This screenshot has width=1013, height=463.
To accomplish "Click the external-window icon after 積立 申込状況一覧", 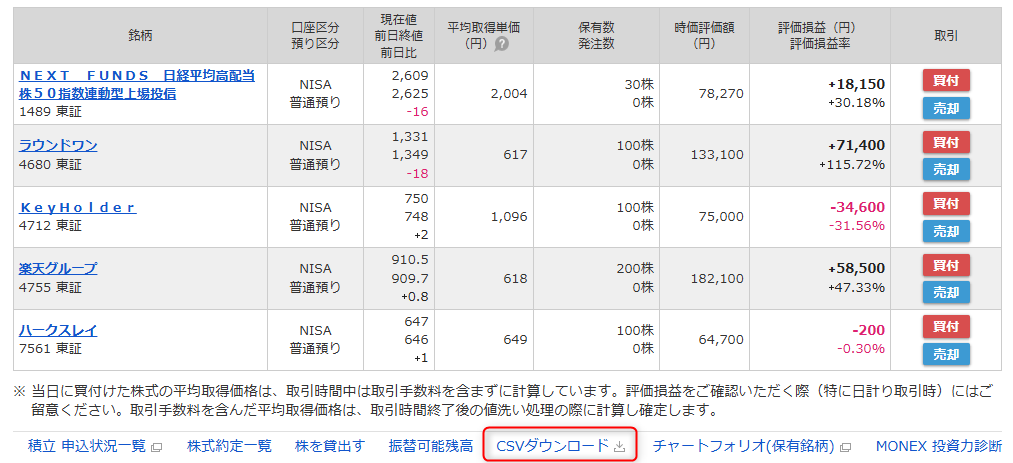I will pyautogui.click(x=156, y=447).
